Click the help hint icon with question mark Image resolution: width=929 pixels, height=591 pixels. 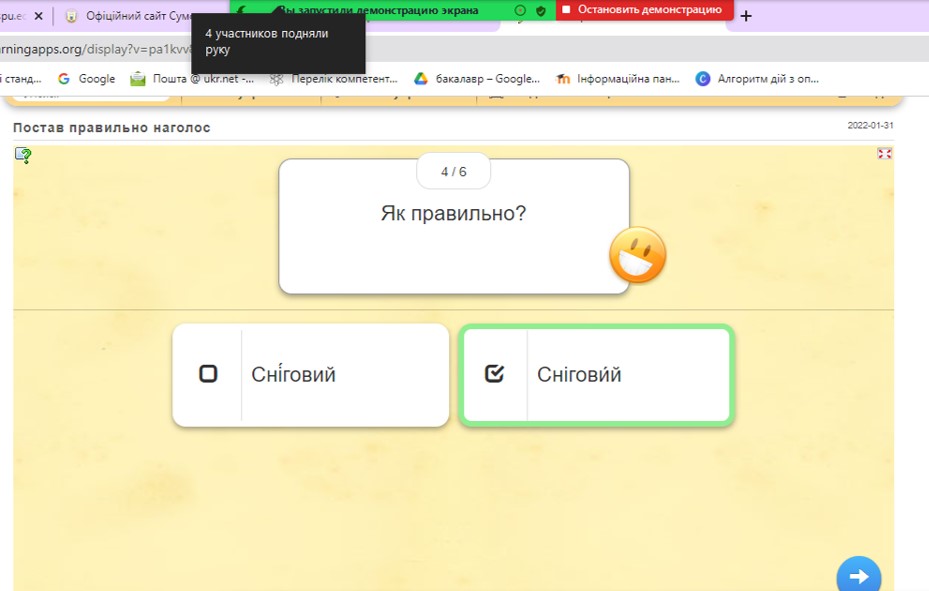[23, 155]
